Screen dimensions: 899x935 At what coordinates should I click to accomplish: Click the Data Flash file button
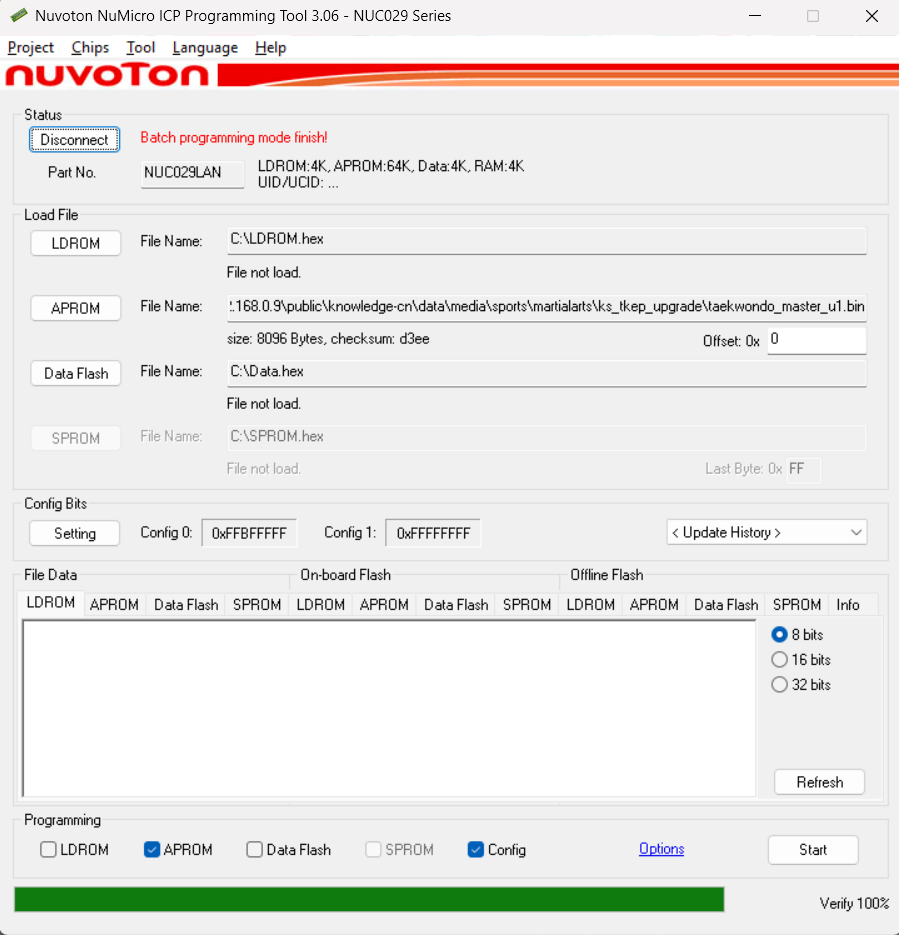tap(76, 373)
